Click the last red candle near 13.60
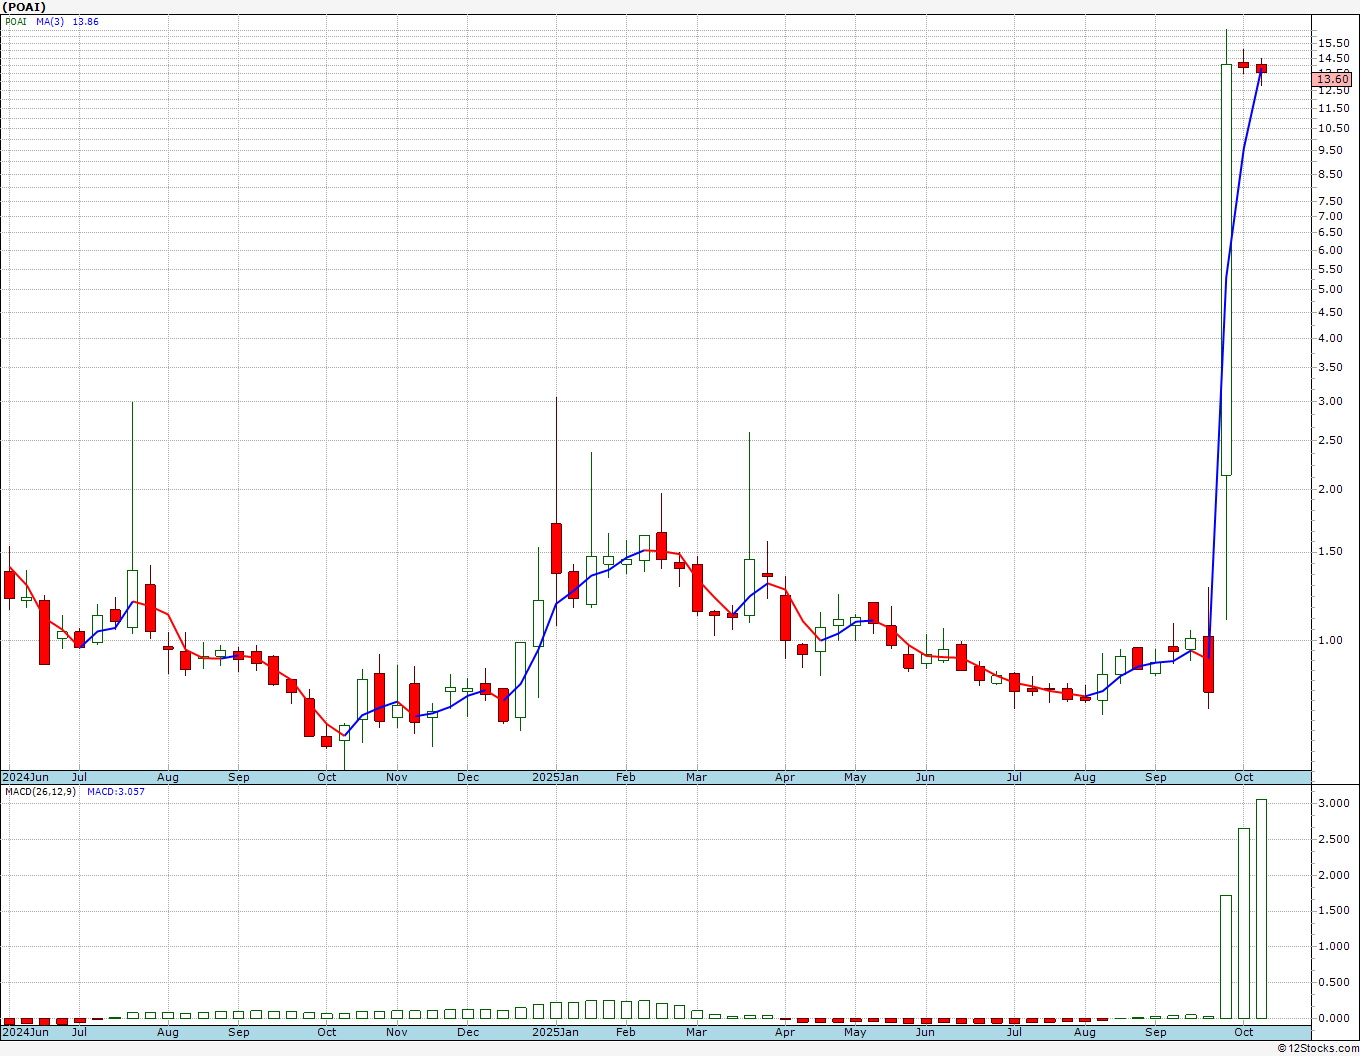The width and height of the screenshot is (1360, 1056). pyautogui.click(x=1261, y=68)
